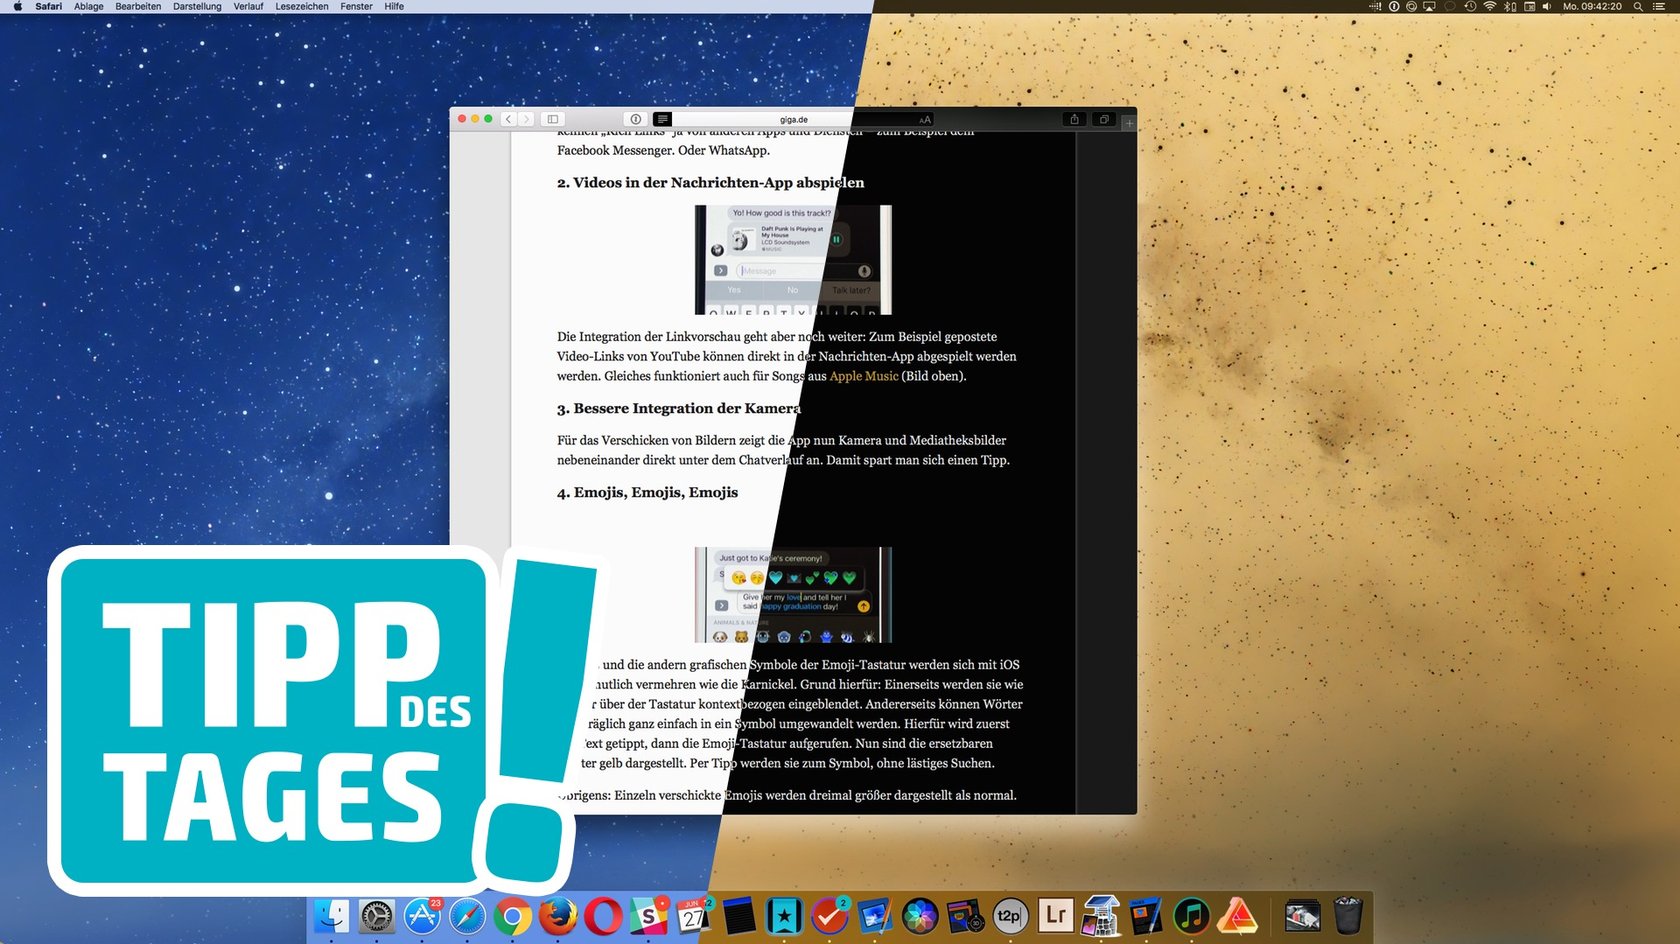This screenshot has width=1680, height=944.
Task: Open the Share menu in Safari
Action: pyautogui.click(x=1074, y=119)
